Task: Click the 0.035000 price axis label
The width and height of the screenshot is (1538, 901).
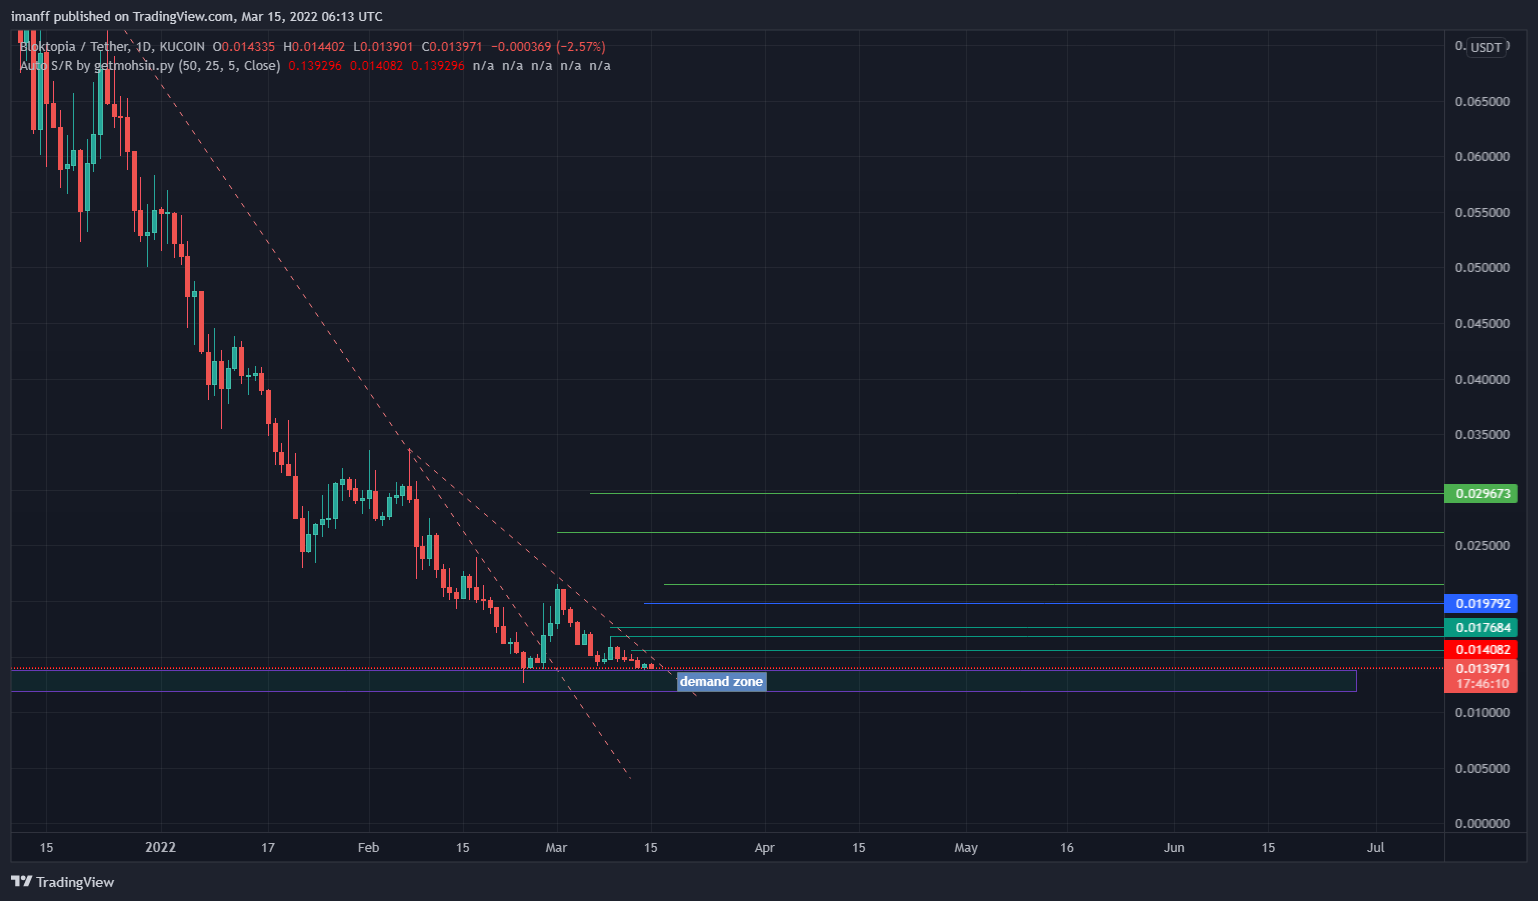Action: pos(1482,435)
